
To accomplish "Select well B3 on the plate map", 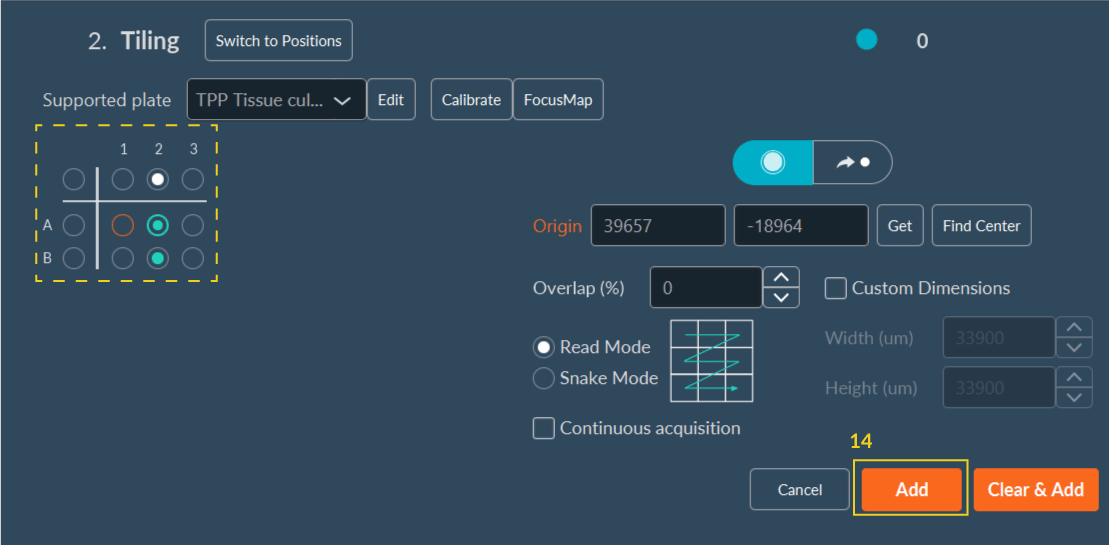I will (x=193, y=258).
